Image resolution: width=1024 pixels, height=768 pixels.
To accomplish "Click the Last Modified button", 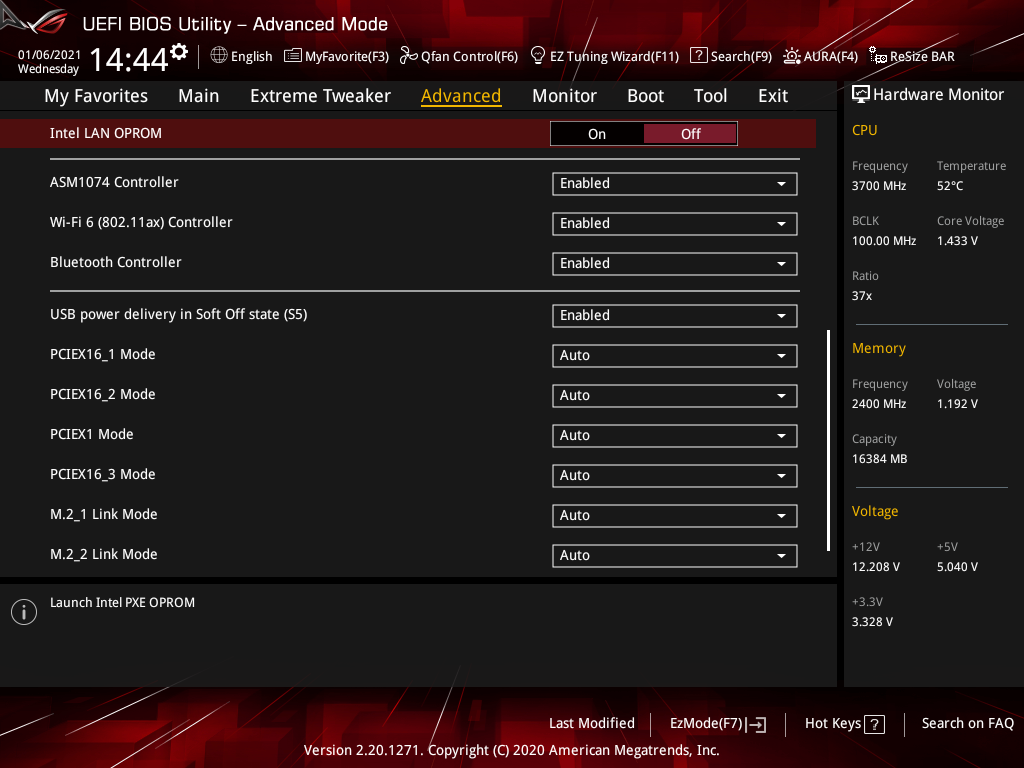I will click(592, 724).
